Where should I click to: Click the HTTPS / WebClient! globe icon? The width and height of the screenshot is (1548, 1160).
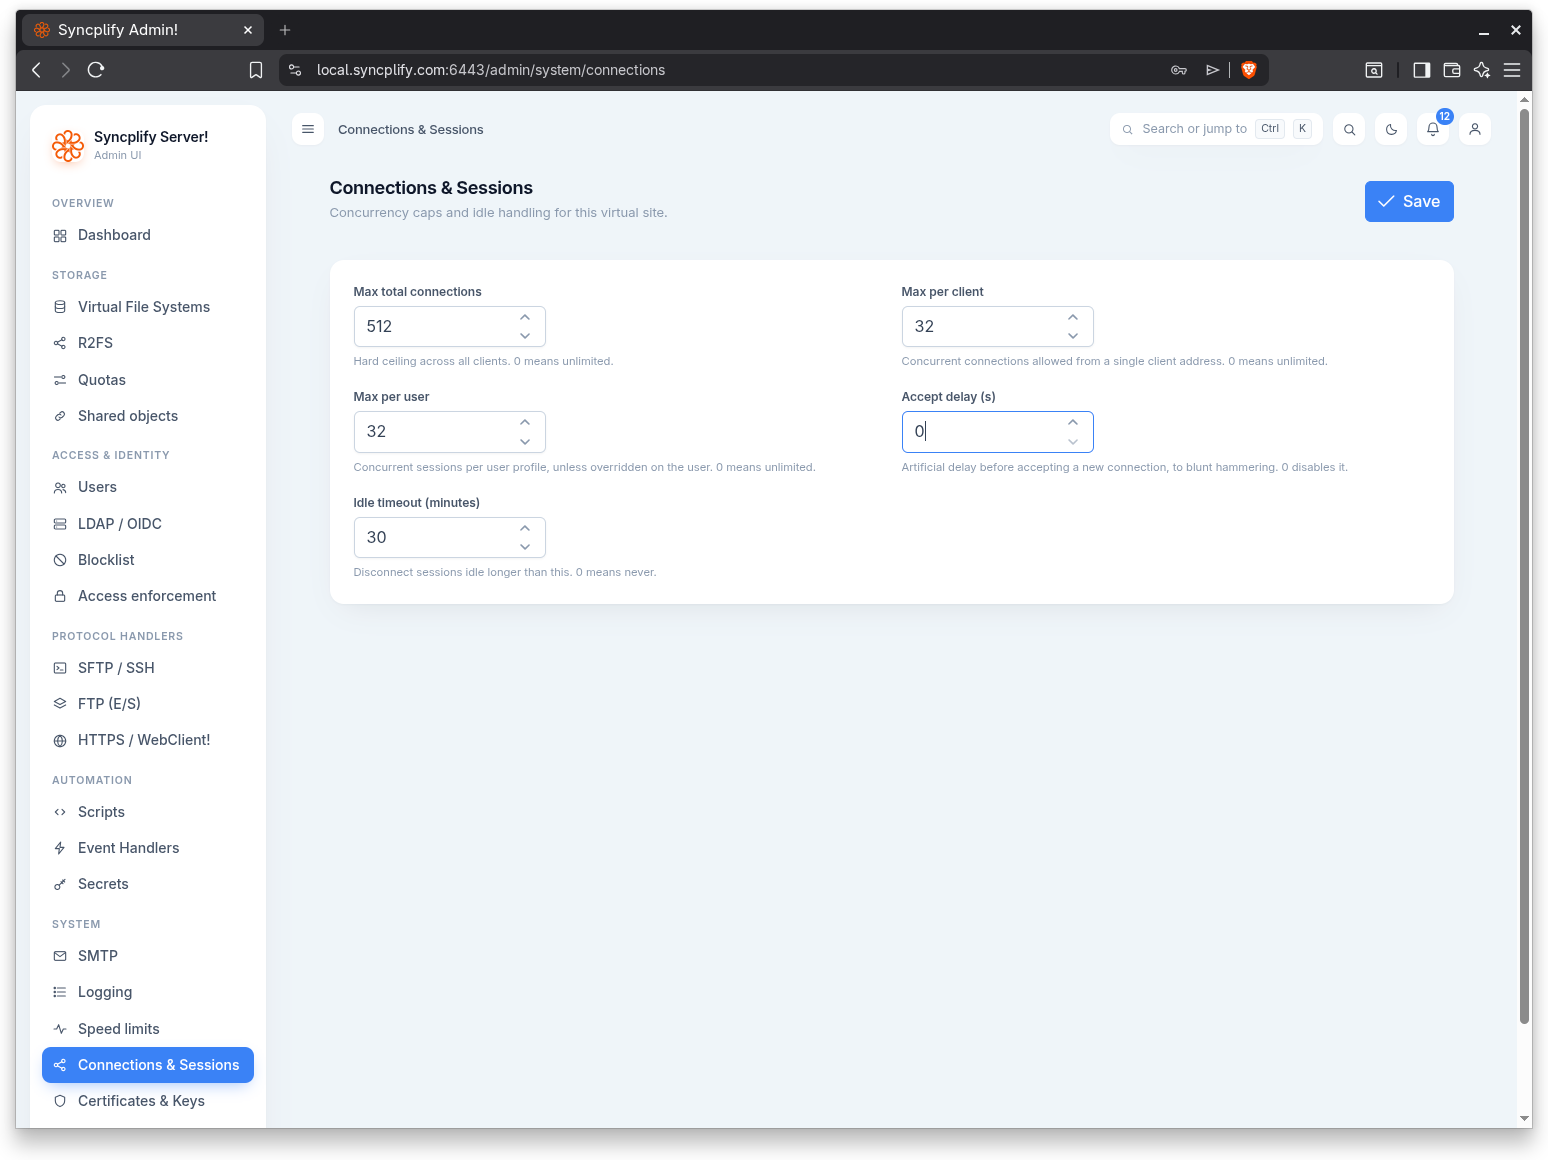click(x=60, y=740)
